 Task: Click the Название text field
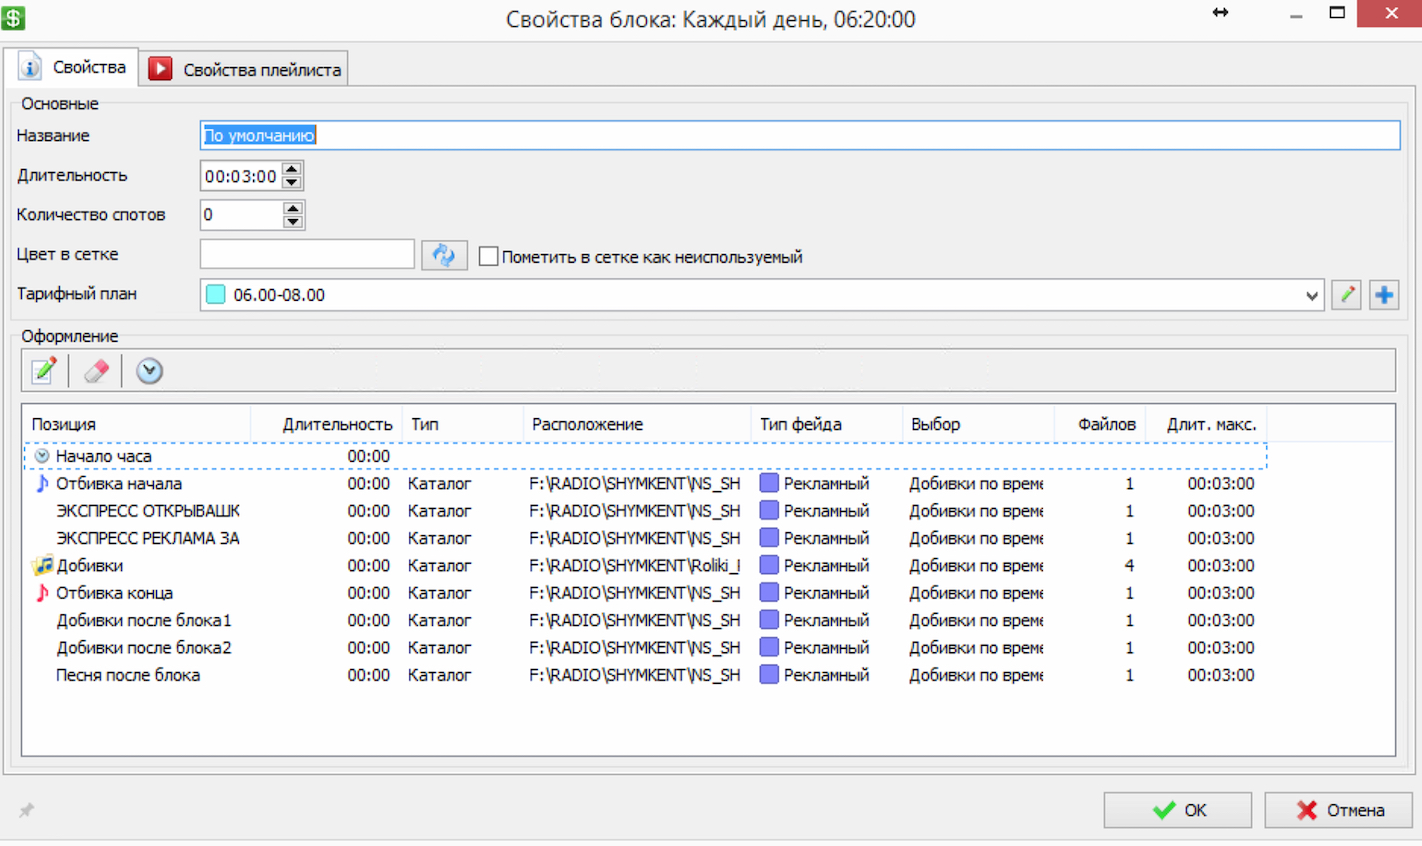(x=800, y=135)
